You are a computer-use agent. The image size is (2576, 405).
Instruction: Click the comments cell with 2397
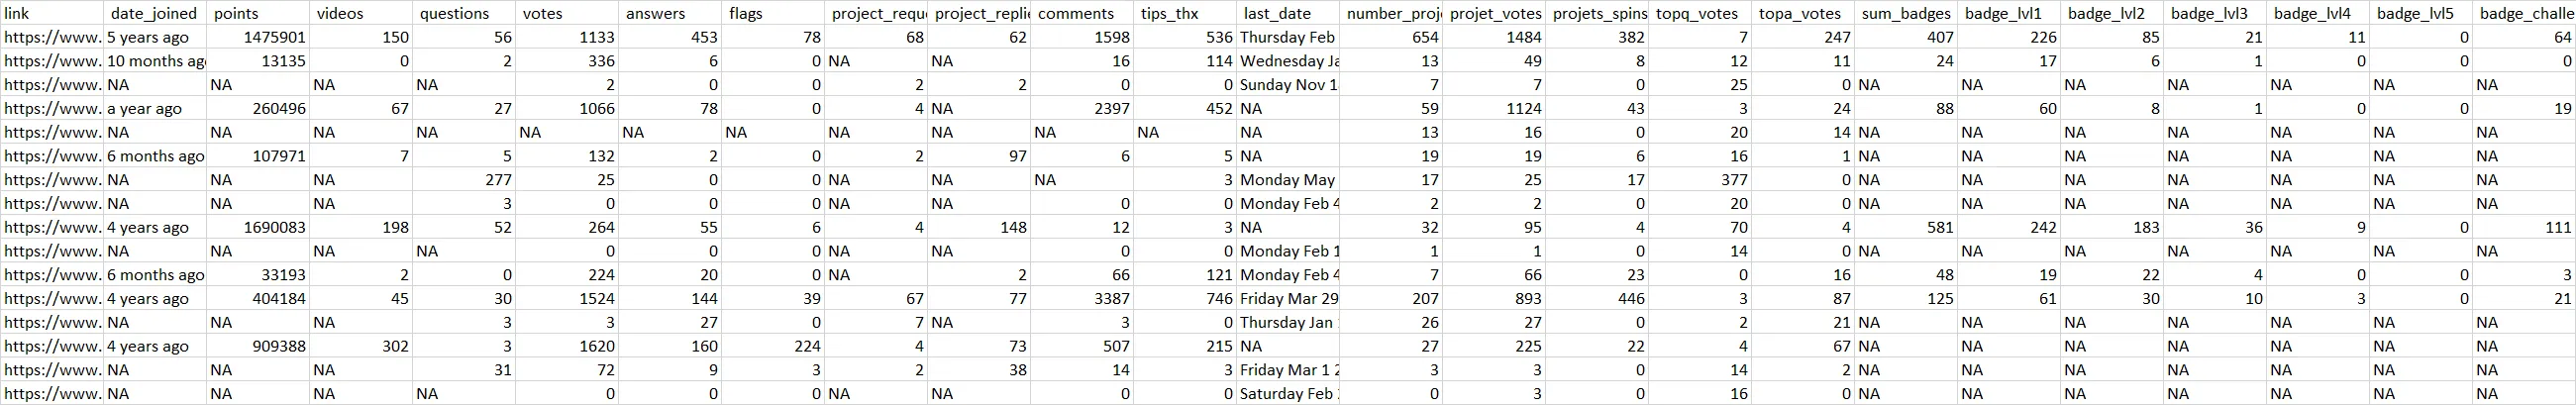(x=1082, y=109)
